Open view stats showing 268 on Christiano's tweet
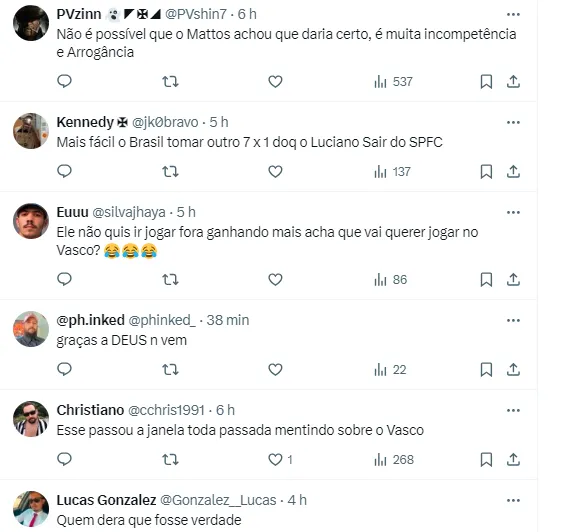The image size is (561, 532). (394, 459)
